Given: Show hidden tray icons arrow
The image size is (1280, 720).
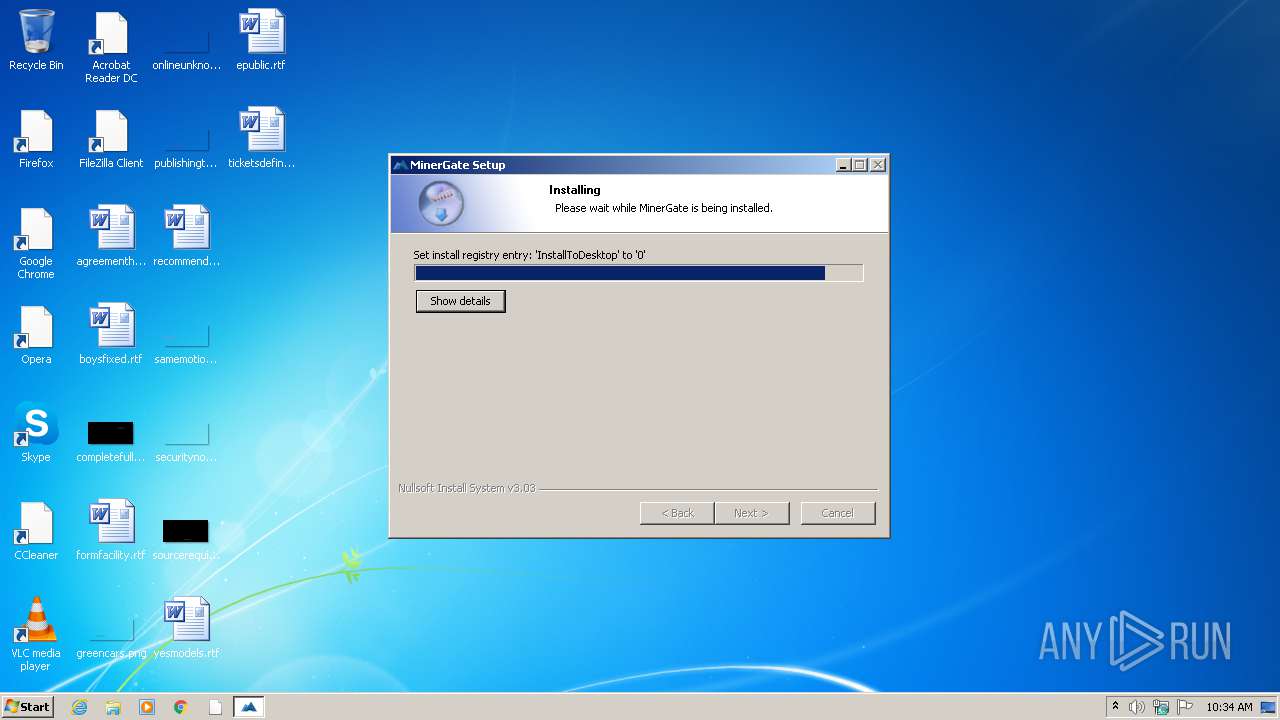Looking at the screenshot, I should tap(1115, 706).
